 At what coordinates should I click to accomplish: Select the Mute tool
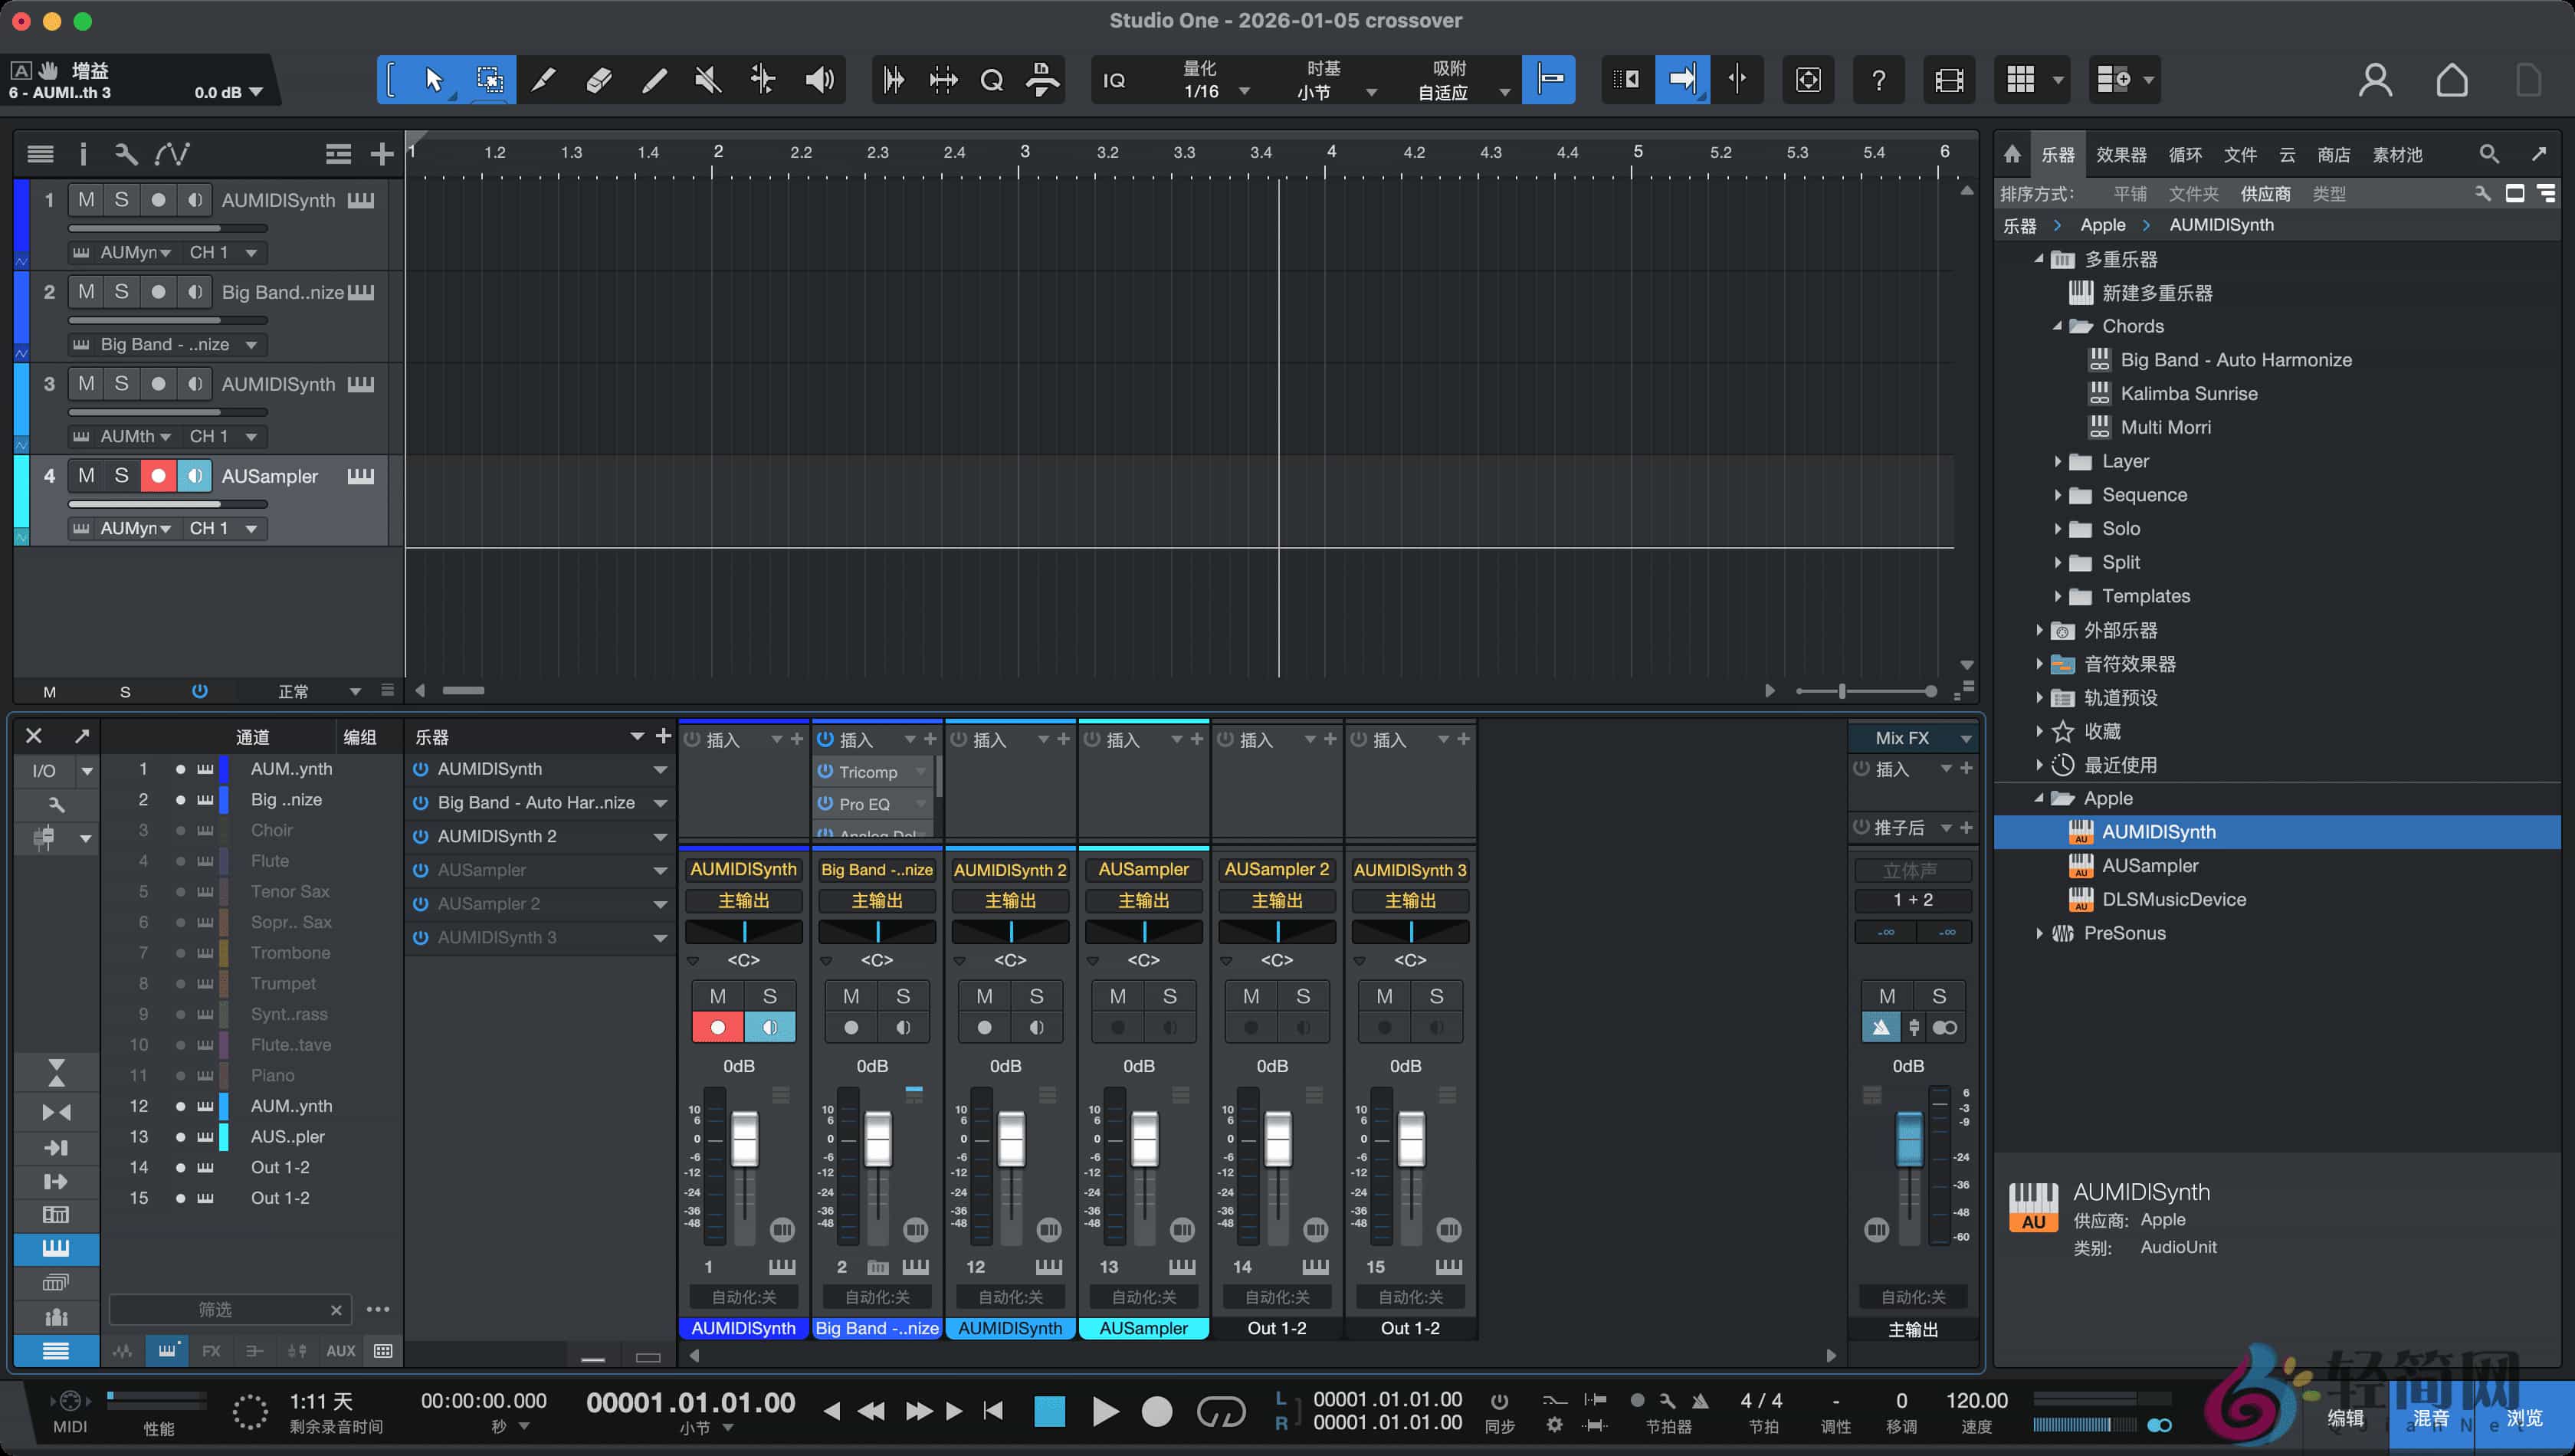click(x=707, y=79)
